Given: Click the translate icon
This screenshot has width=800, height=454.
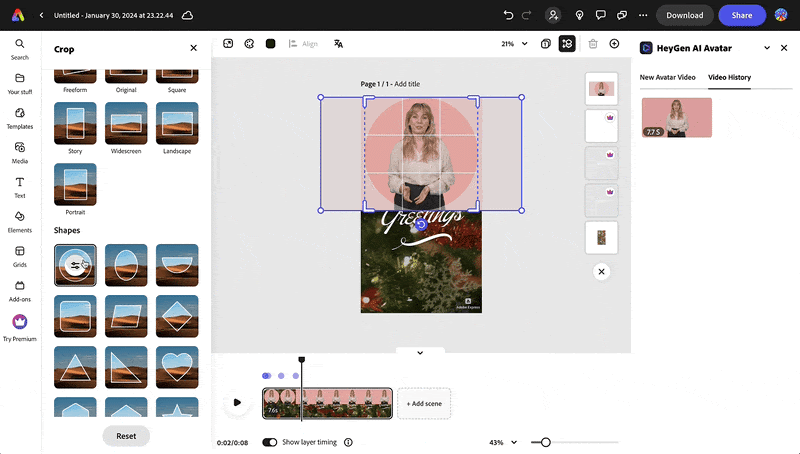Looking at the screenshot, I should point(338,44).
